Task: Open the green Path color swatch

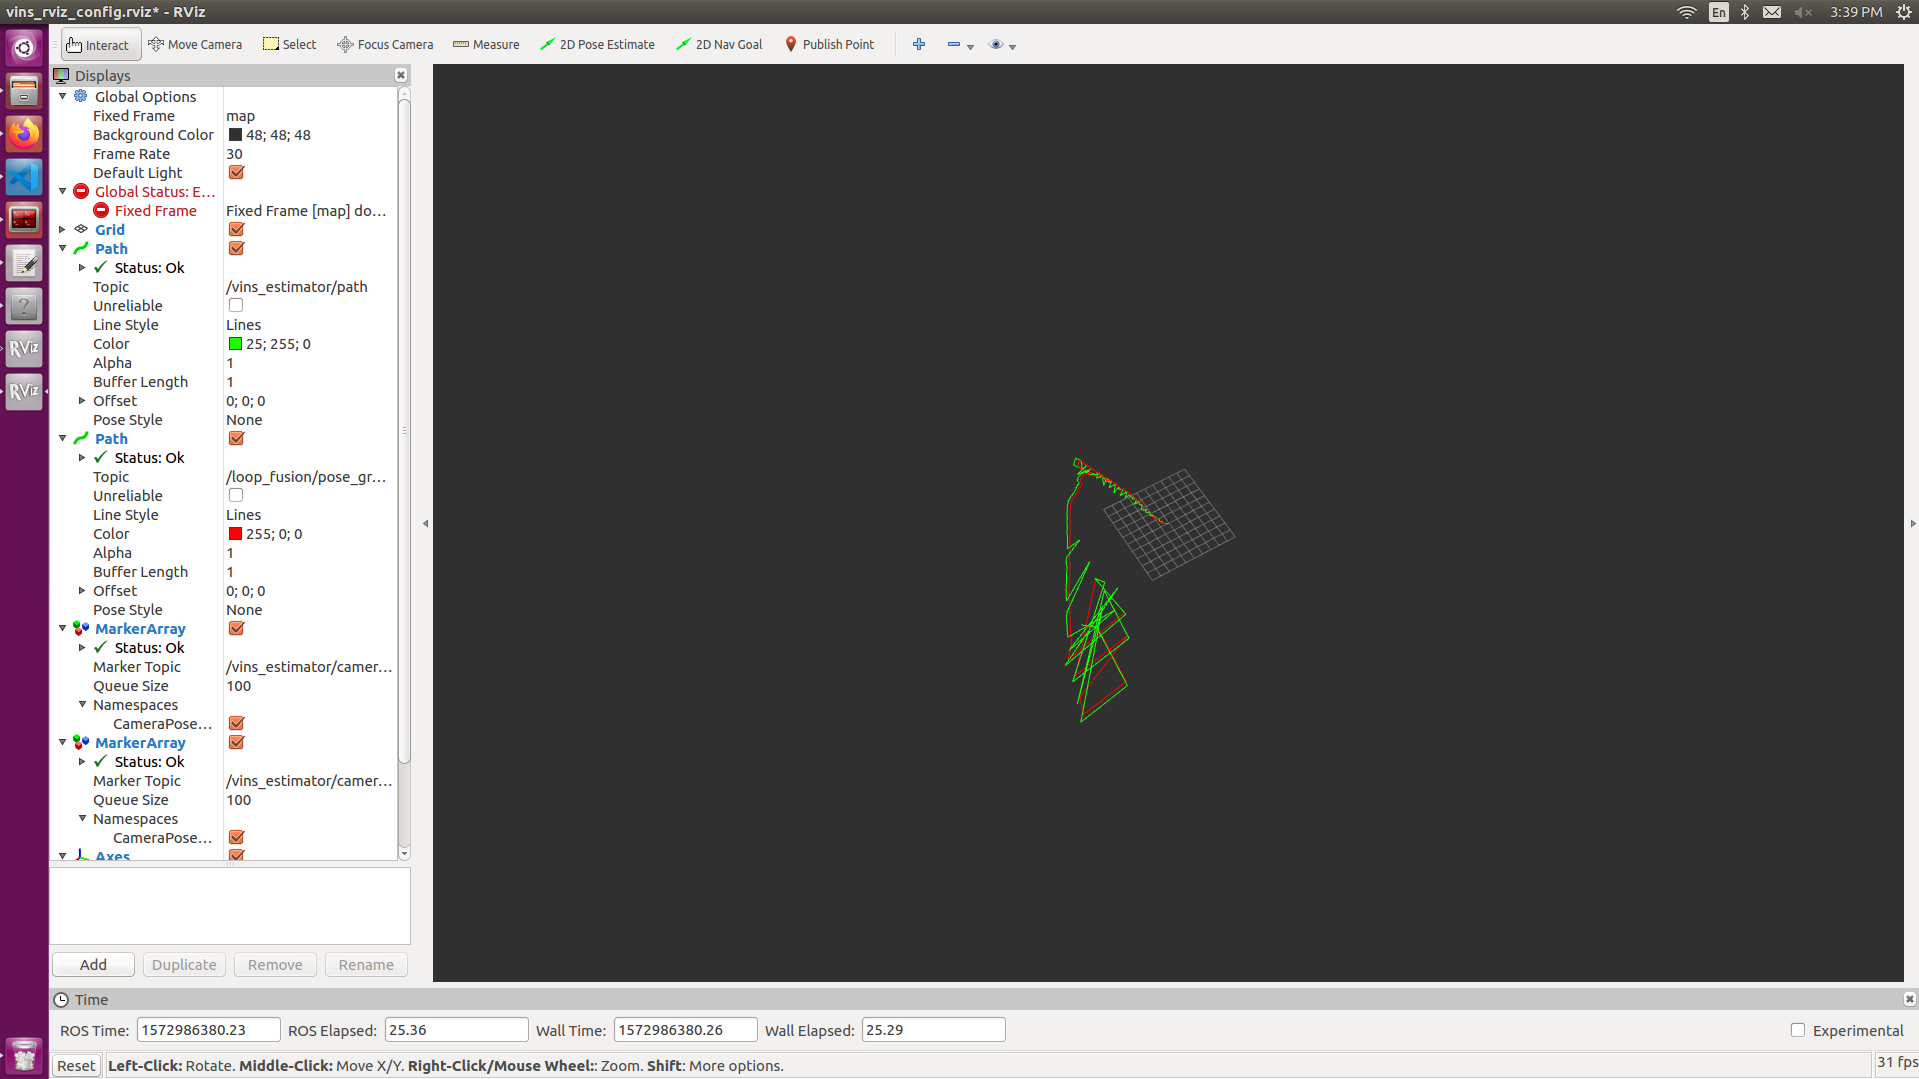Action: click(x=236, y=344)
